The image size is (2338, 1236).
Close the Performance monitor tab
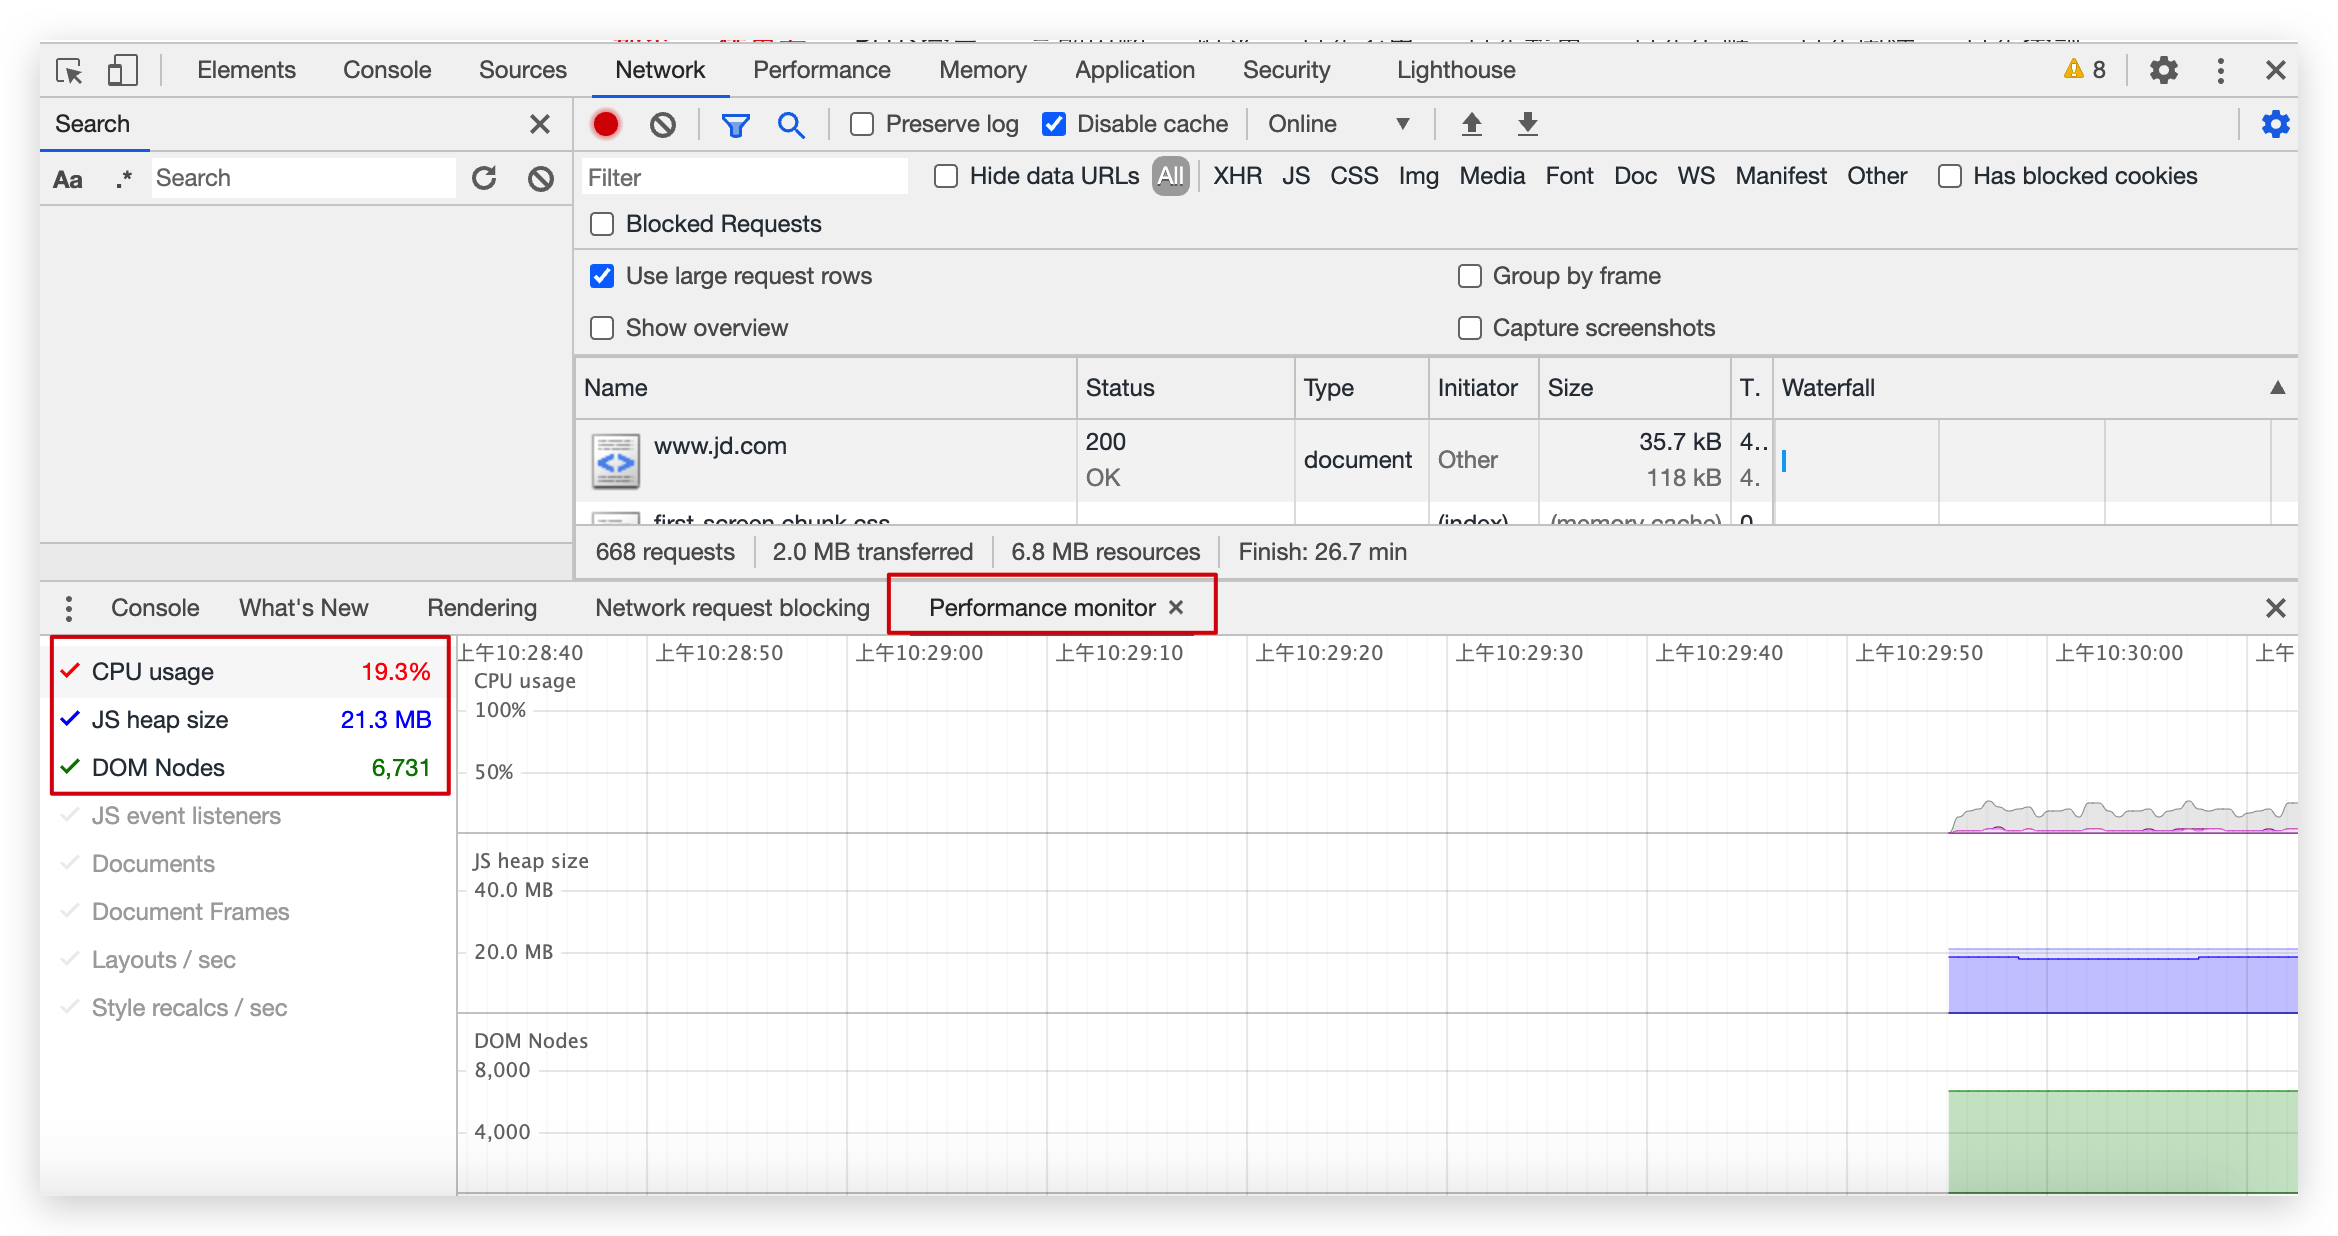pos(1176,607)
